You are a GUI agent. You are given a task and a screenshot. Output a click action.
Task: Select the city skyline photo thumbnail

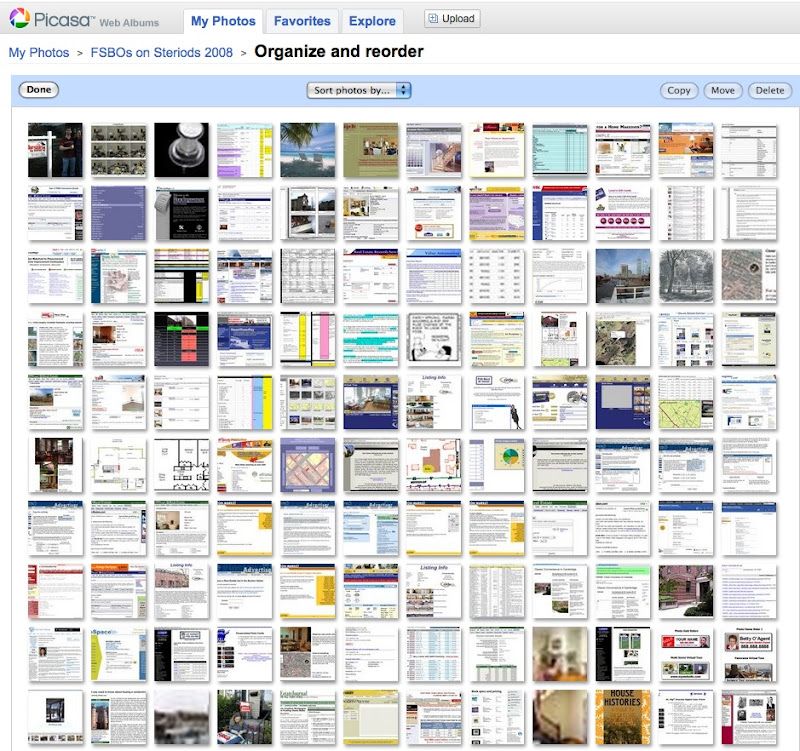click(x=623, y=276)
